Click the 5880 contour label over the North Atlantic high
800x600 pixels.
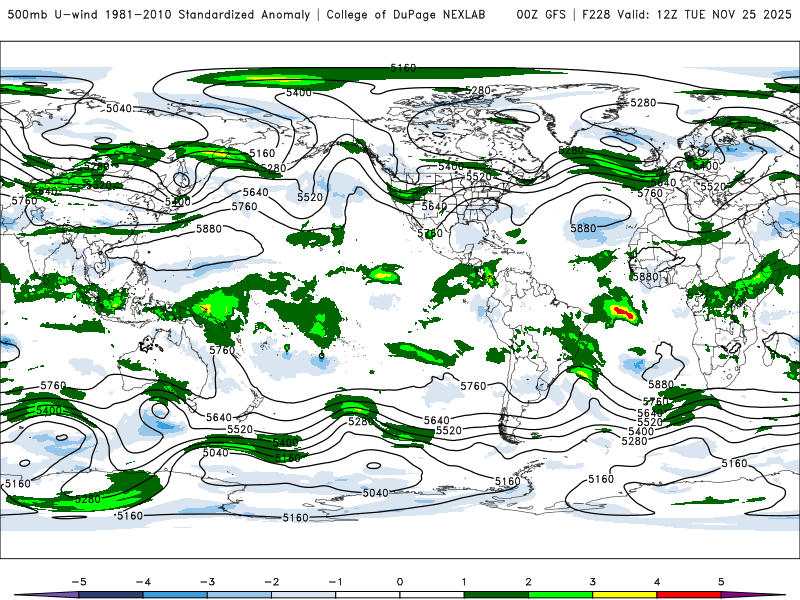[x=583, y=228]
